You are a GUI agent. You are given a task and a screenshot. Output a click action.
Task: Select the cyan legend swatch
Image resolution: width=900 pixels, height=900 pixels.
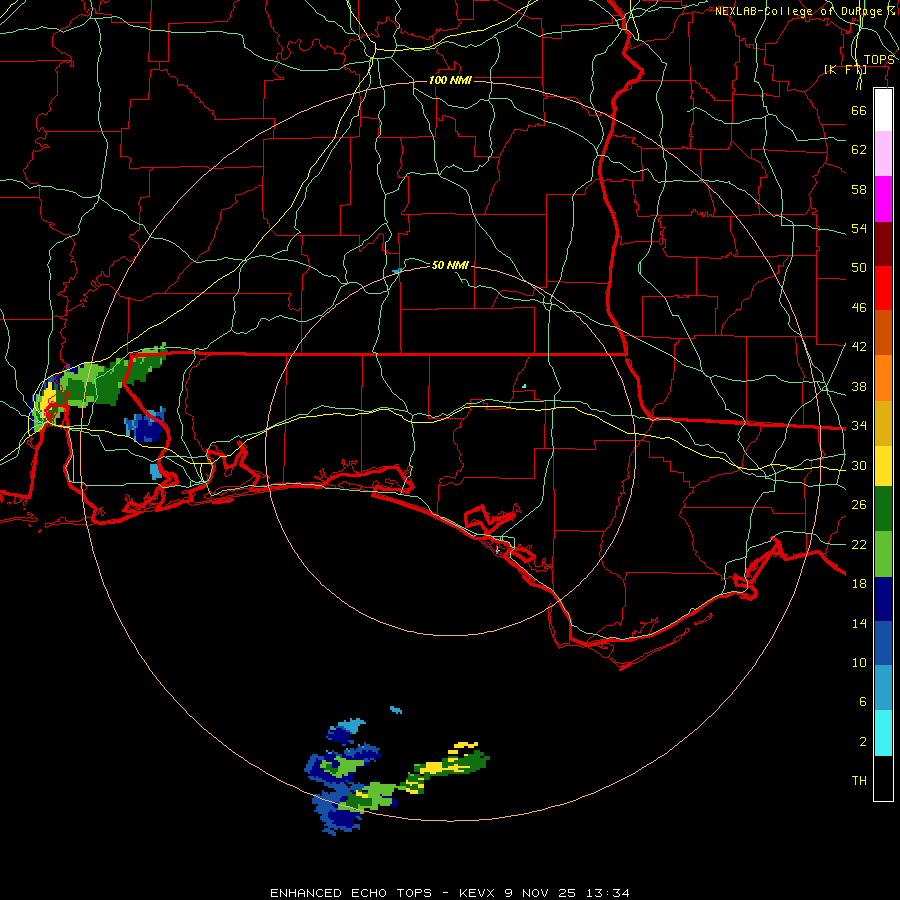883,733
